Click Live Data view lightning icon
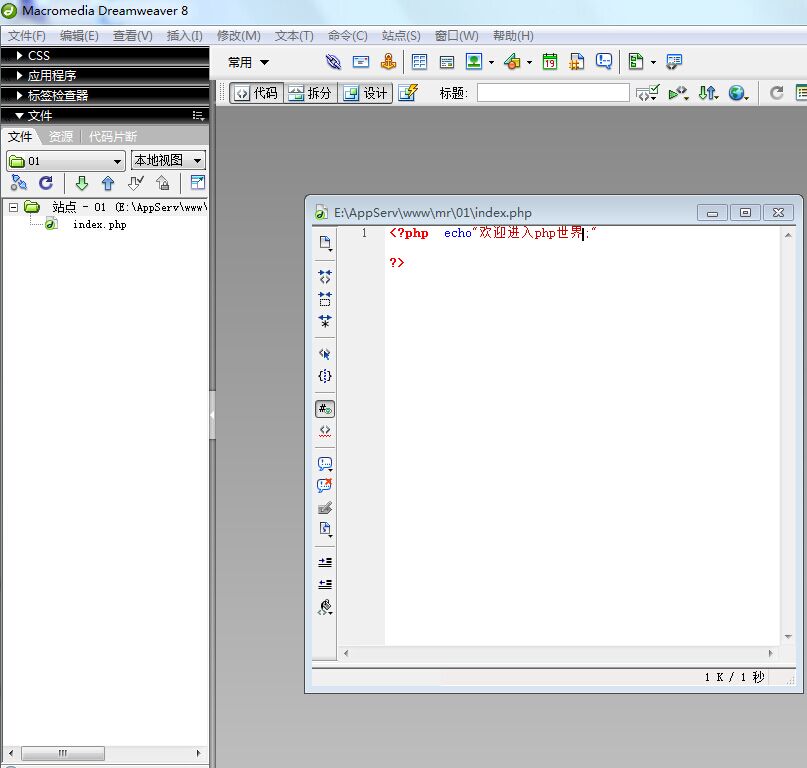 point(408,93)
